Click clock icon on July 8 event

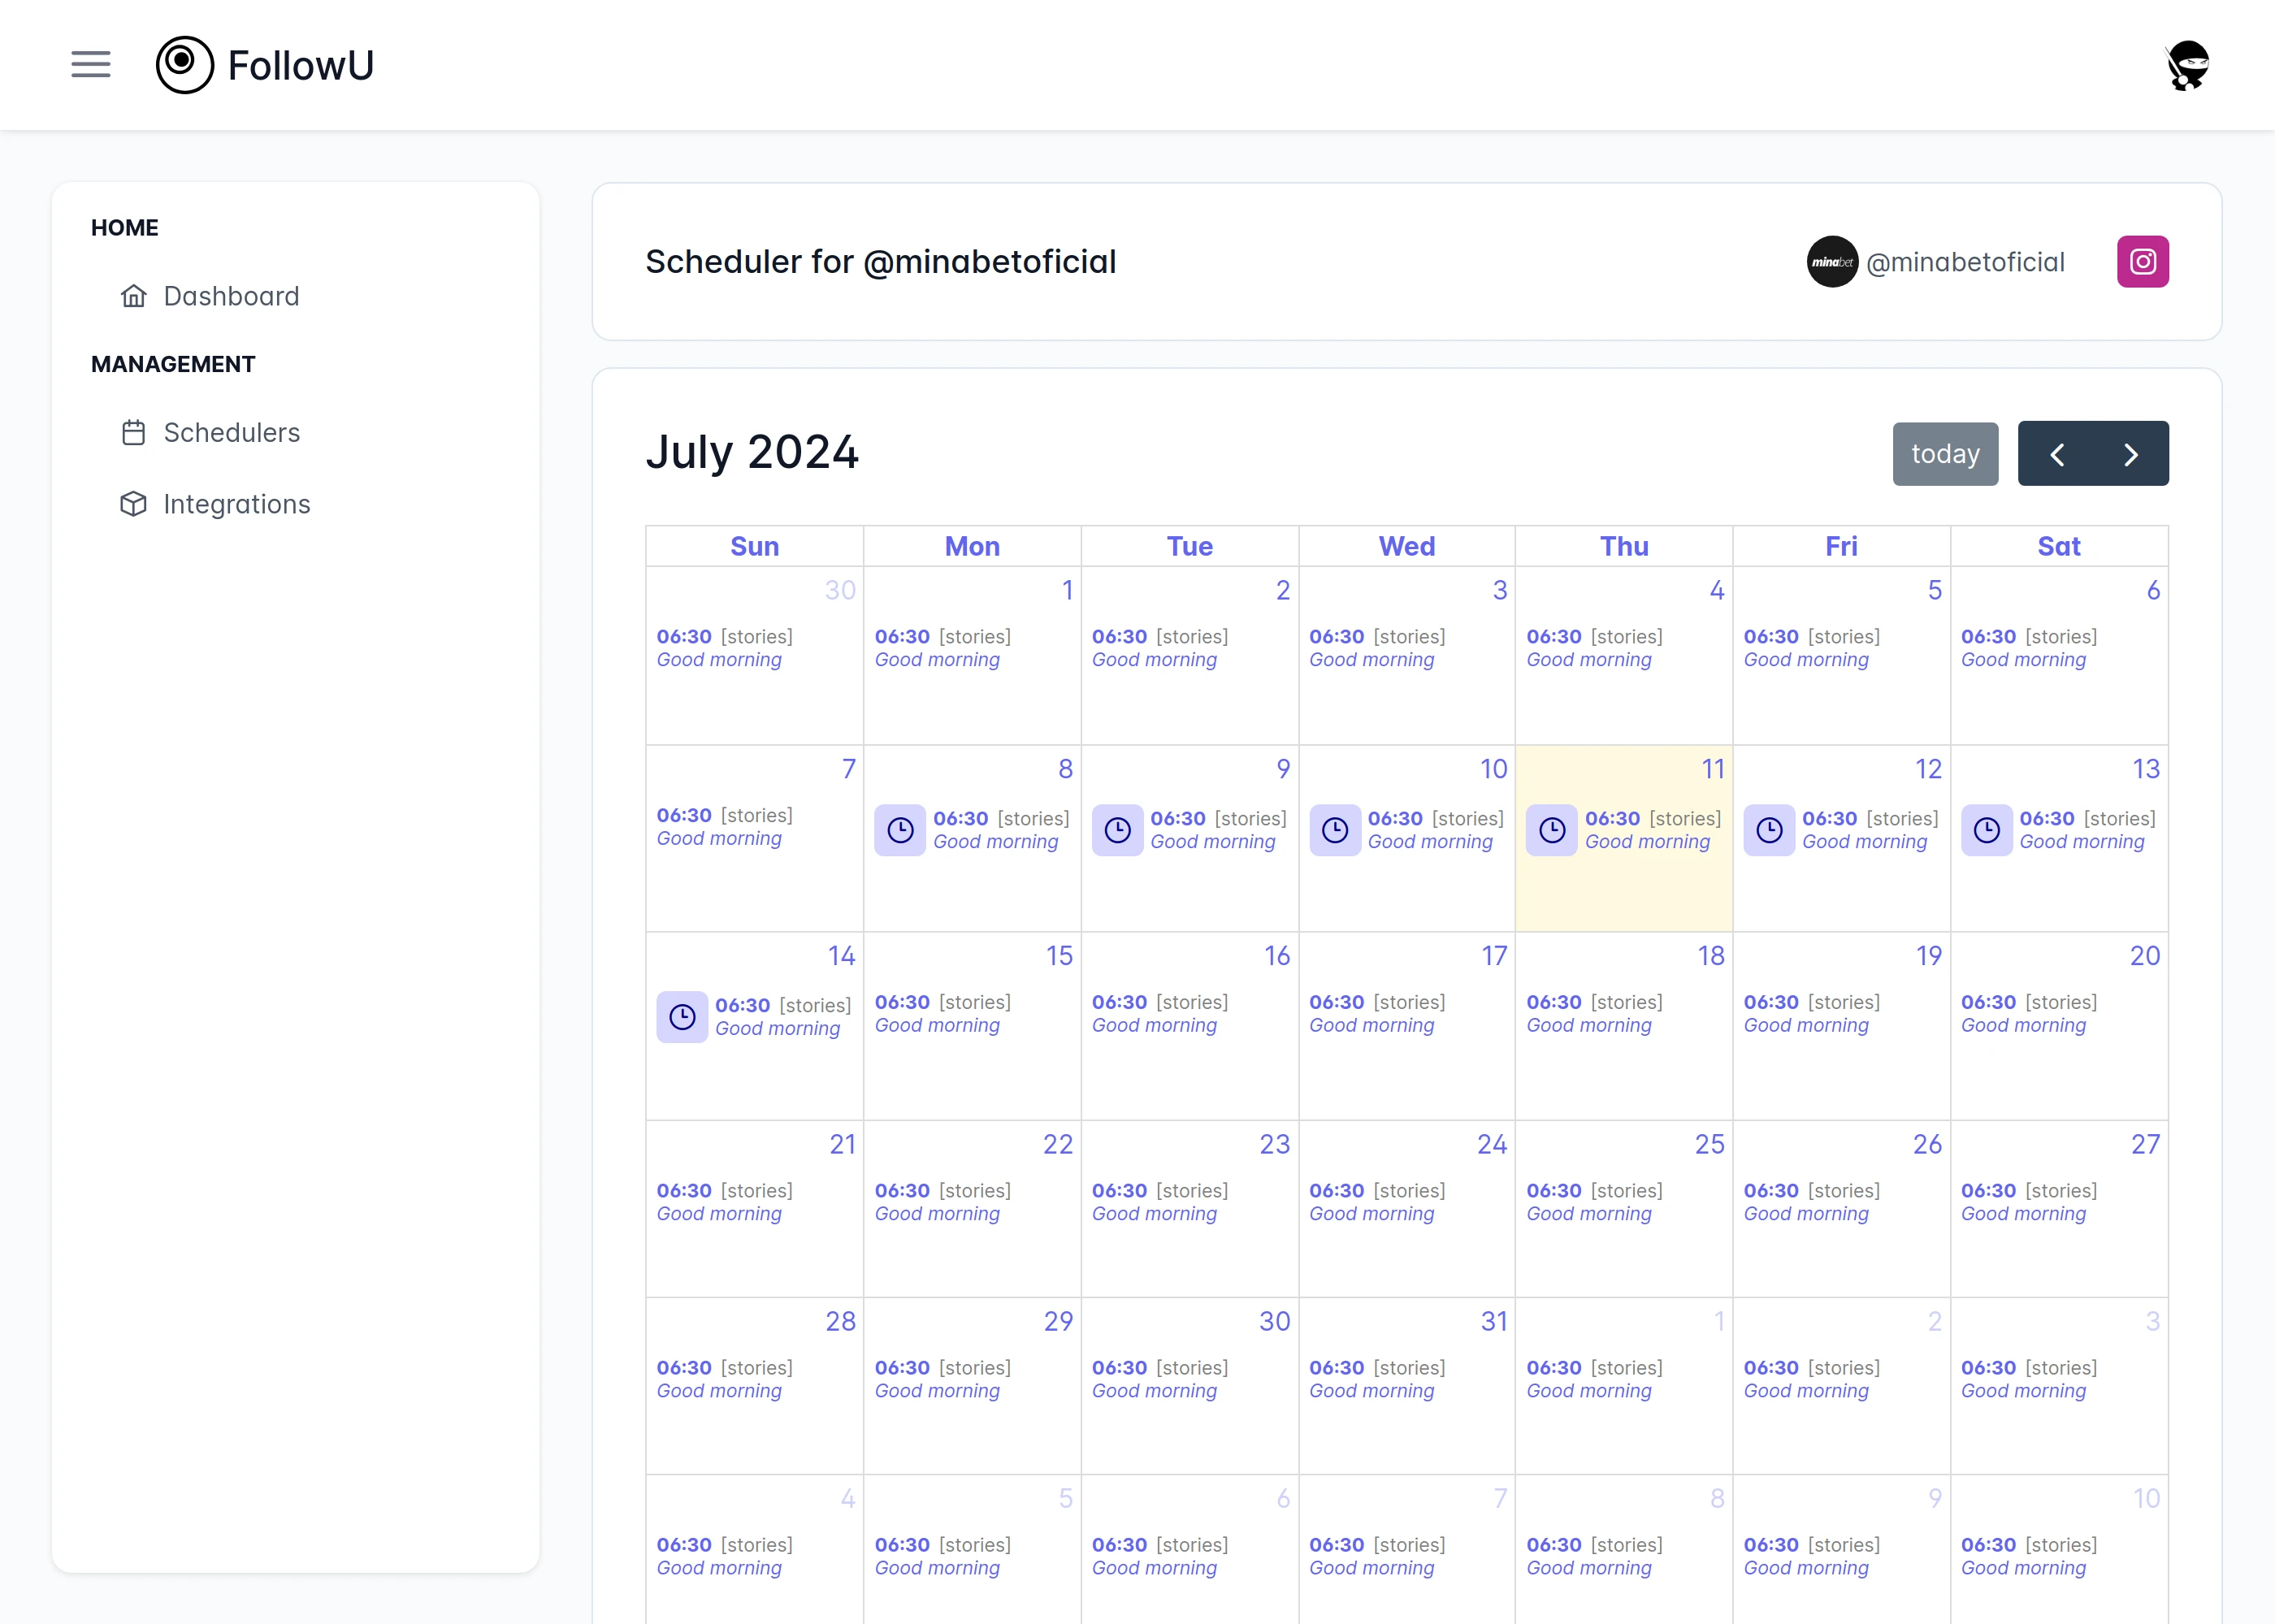click(x=900, y=830)
